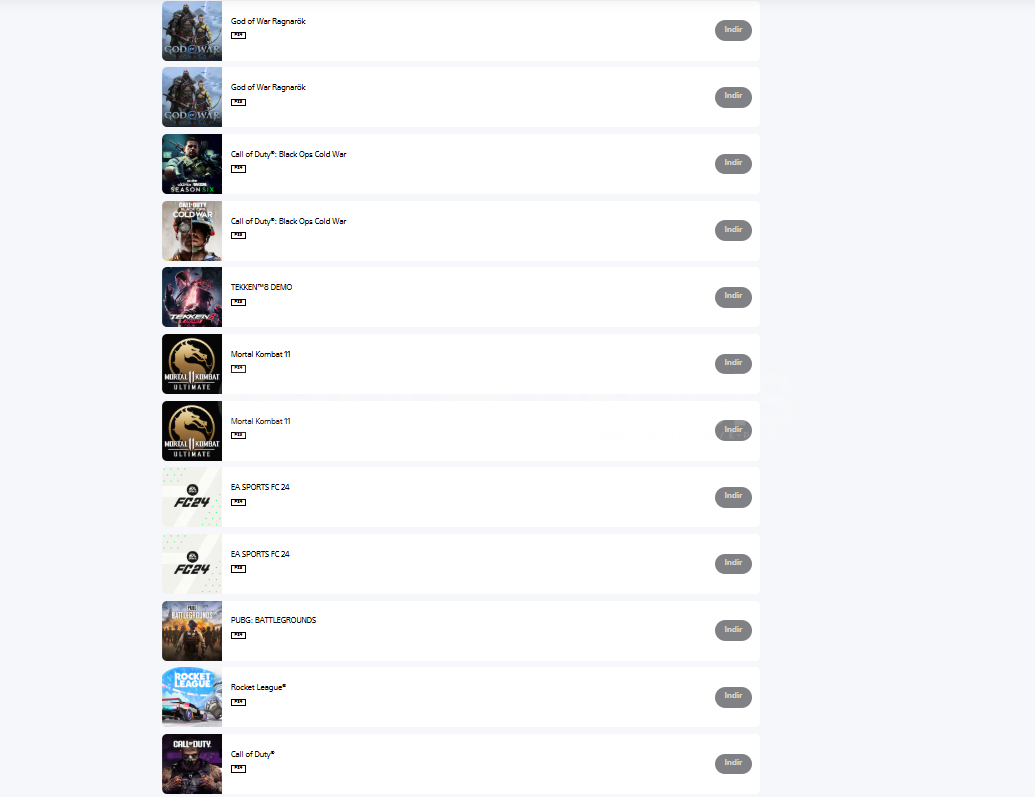
Task: Click İndir for PUBG: BATTLEGROUNDS
Action: tap(733, 630)
